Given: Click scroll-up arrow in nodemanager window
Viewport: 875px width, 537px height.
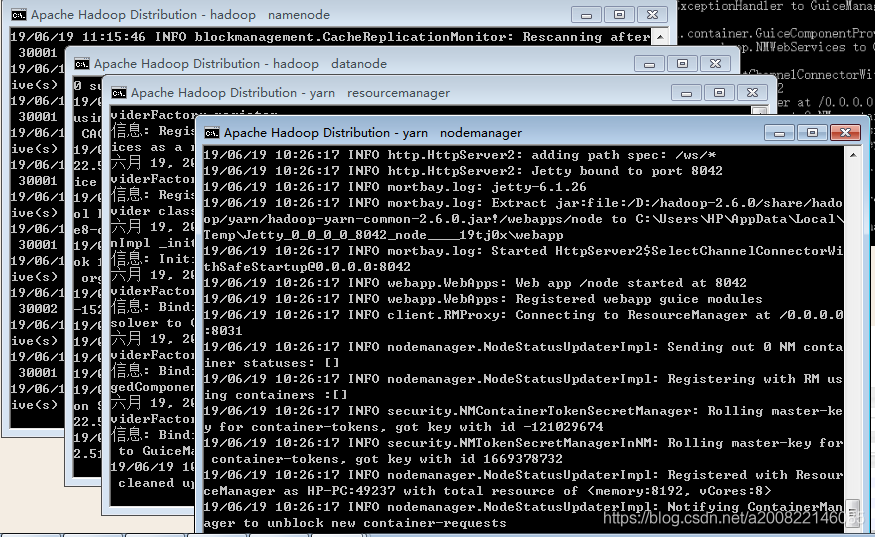Looking at the screenshot, I should (853, 155).
